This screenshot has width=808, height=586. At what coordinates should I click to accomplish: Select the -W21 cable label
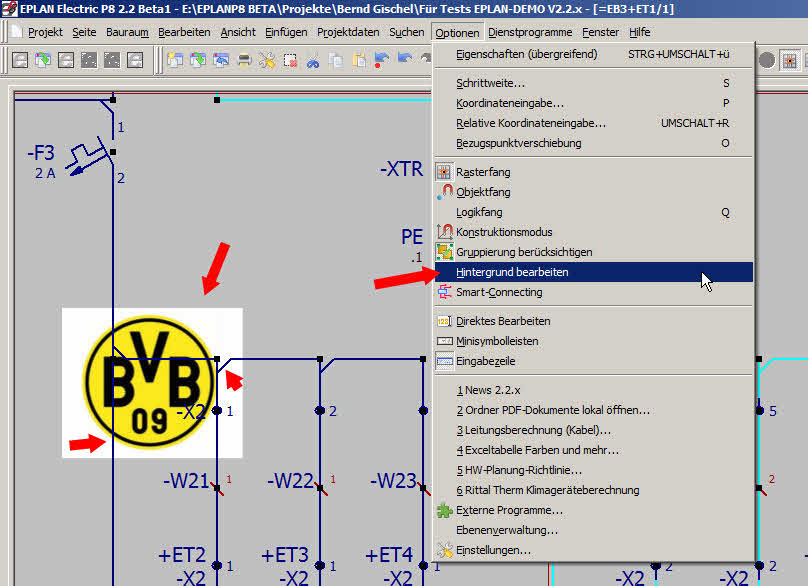pyautogui.click(x=186, y=481)
